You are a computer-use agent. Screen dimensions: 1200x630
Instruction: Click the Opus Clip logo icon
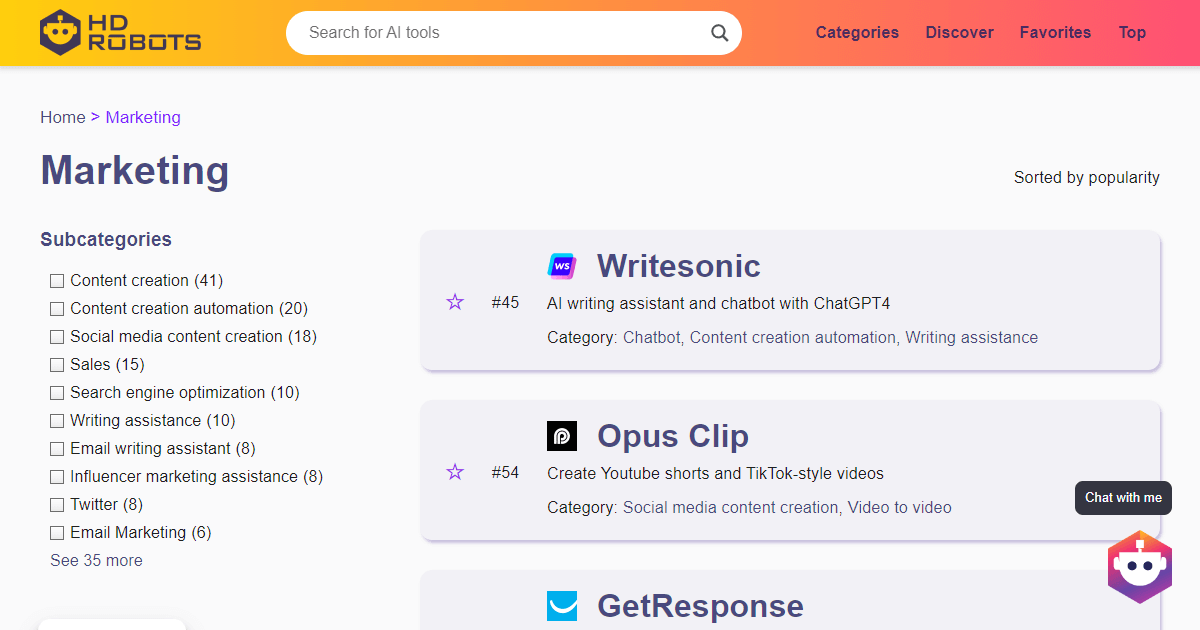point(562,436)
